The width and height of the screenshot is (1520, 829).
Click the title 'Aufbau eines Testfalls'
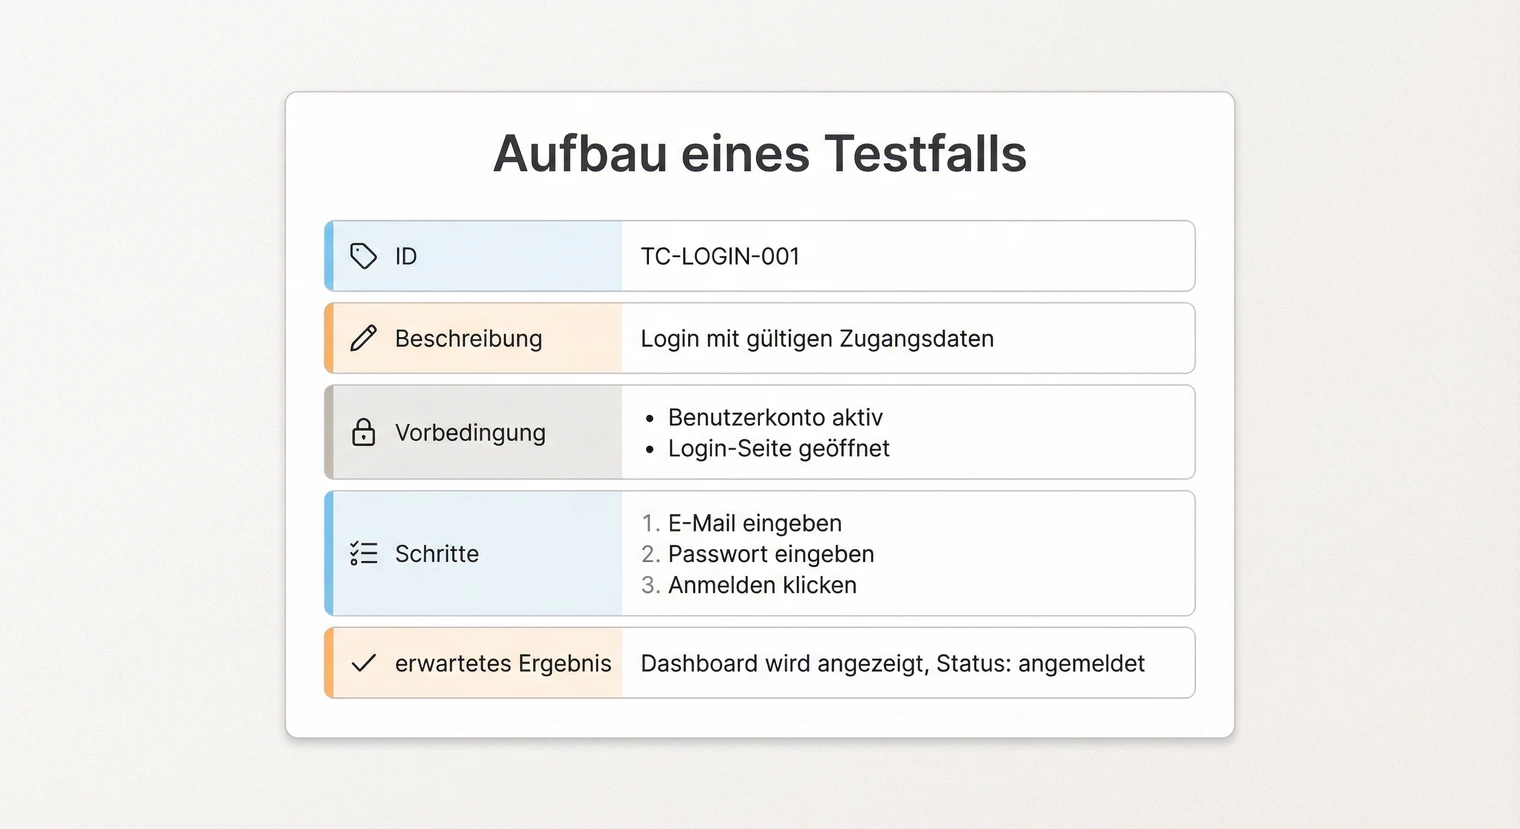760,153
